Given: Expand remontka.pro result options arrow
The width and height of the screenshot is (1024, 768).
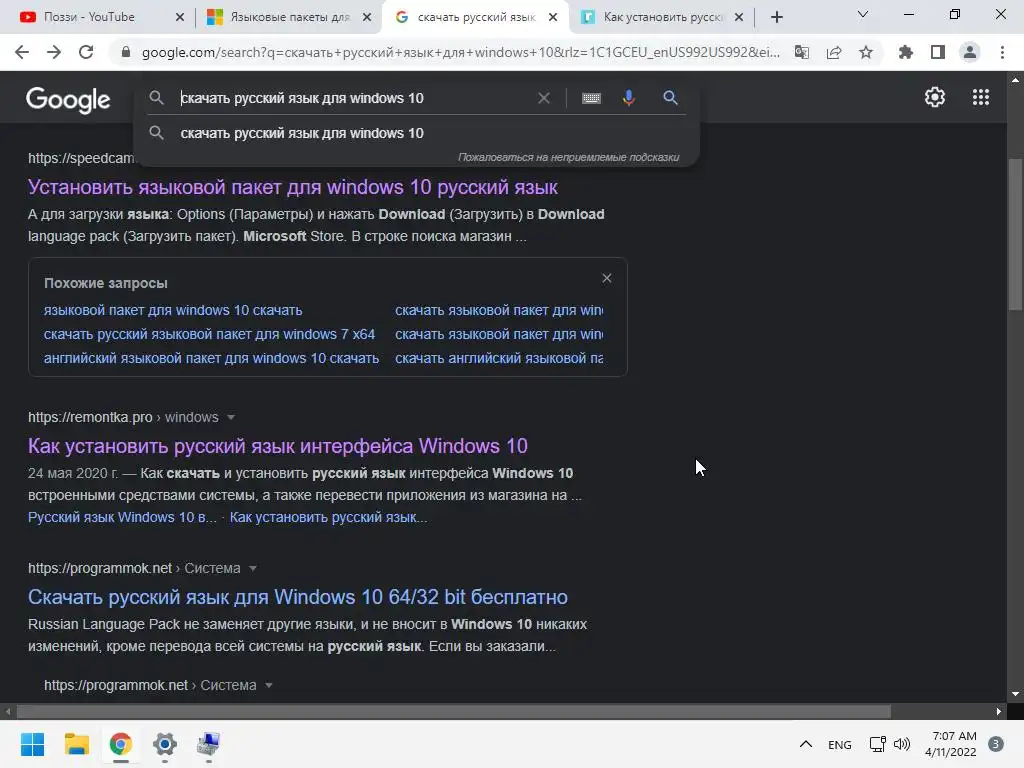Looking at the screenshot, I should [231, 417].
